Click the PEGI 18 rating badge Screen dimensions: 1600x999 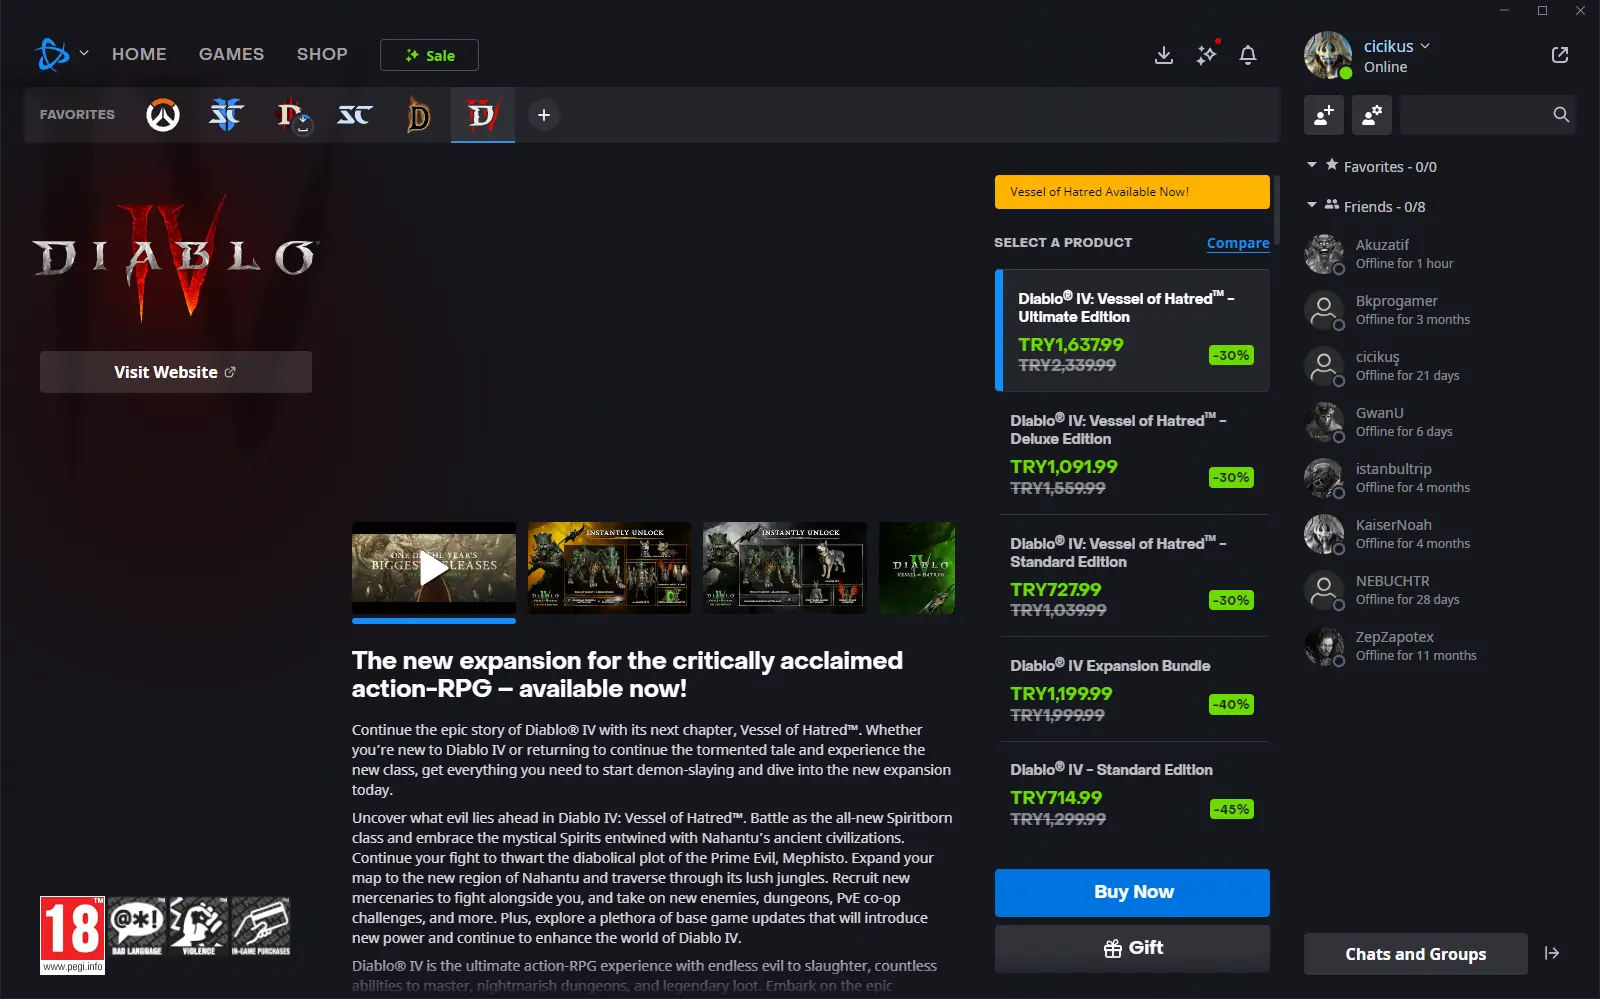pos(72,935)
